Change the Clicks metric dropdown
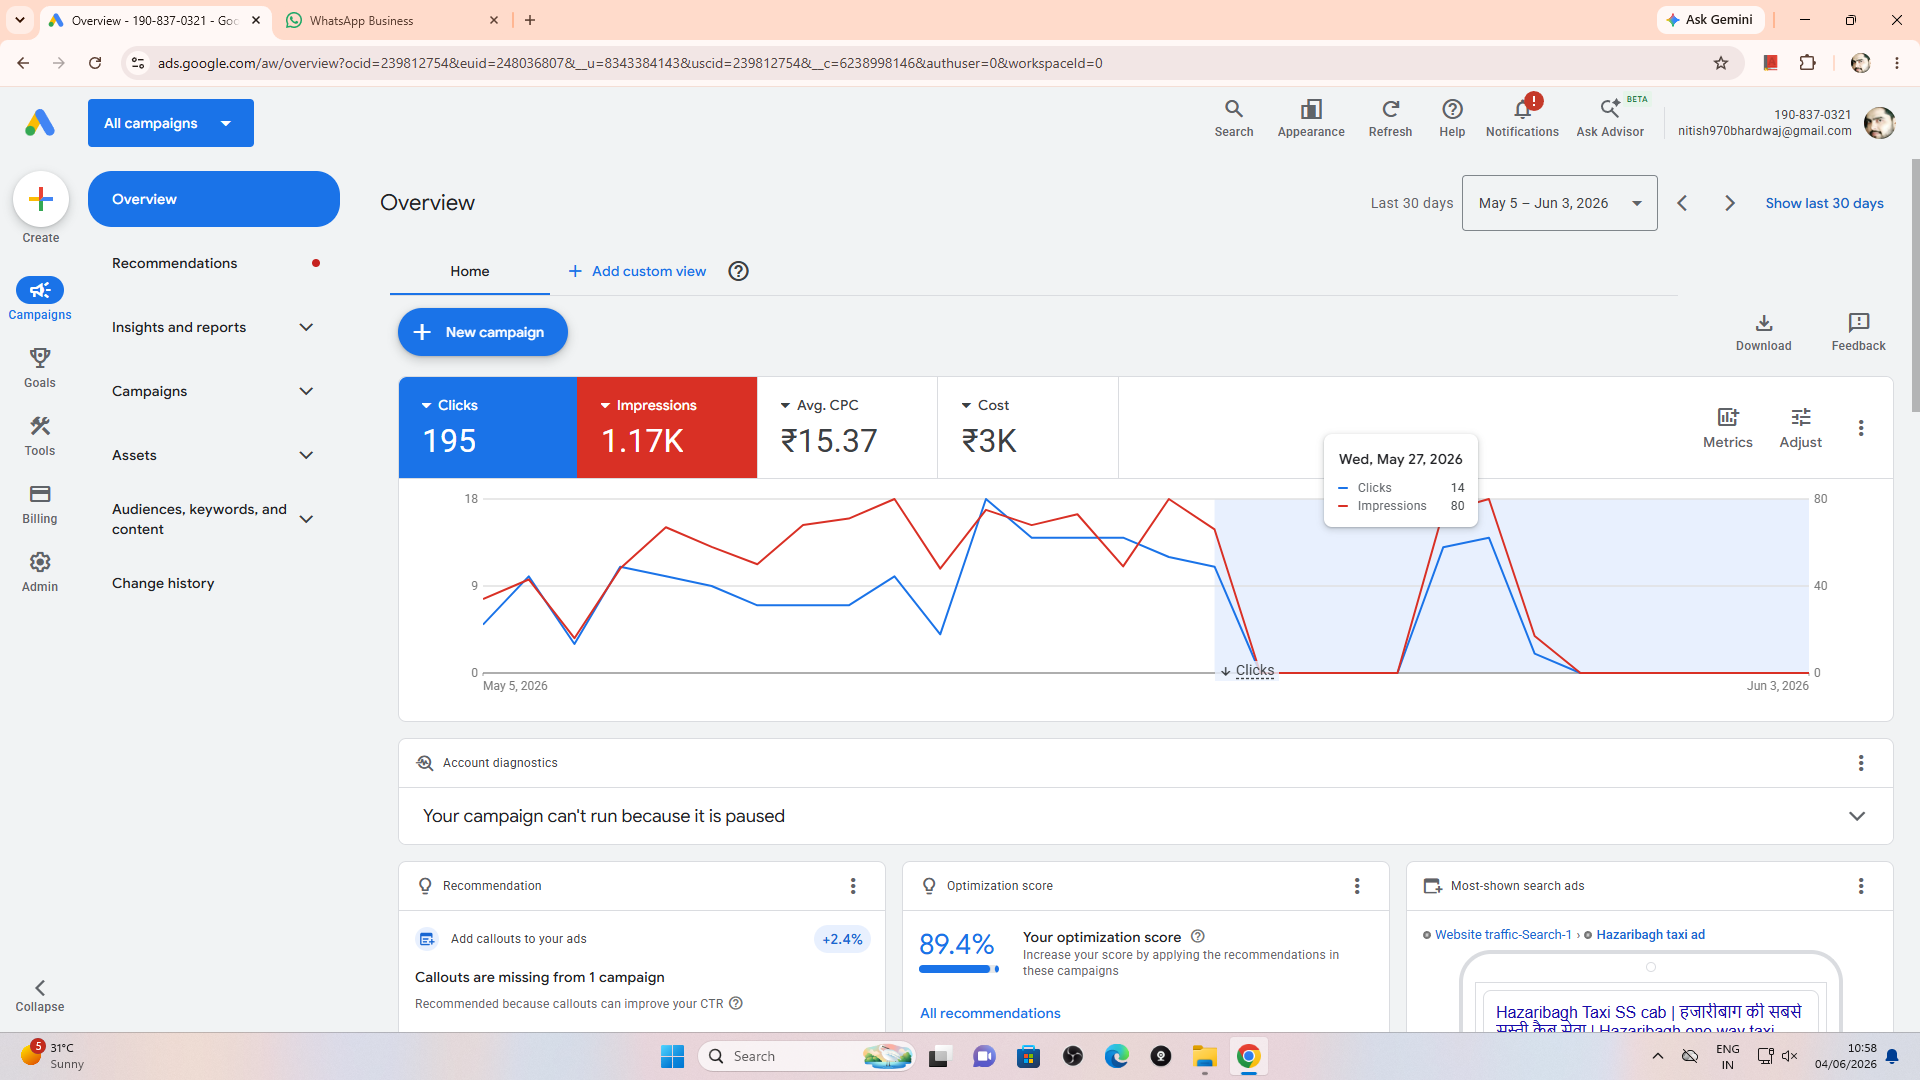The height and width of the screenshot is (1080, 1920). coord(449,405)
